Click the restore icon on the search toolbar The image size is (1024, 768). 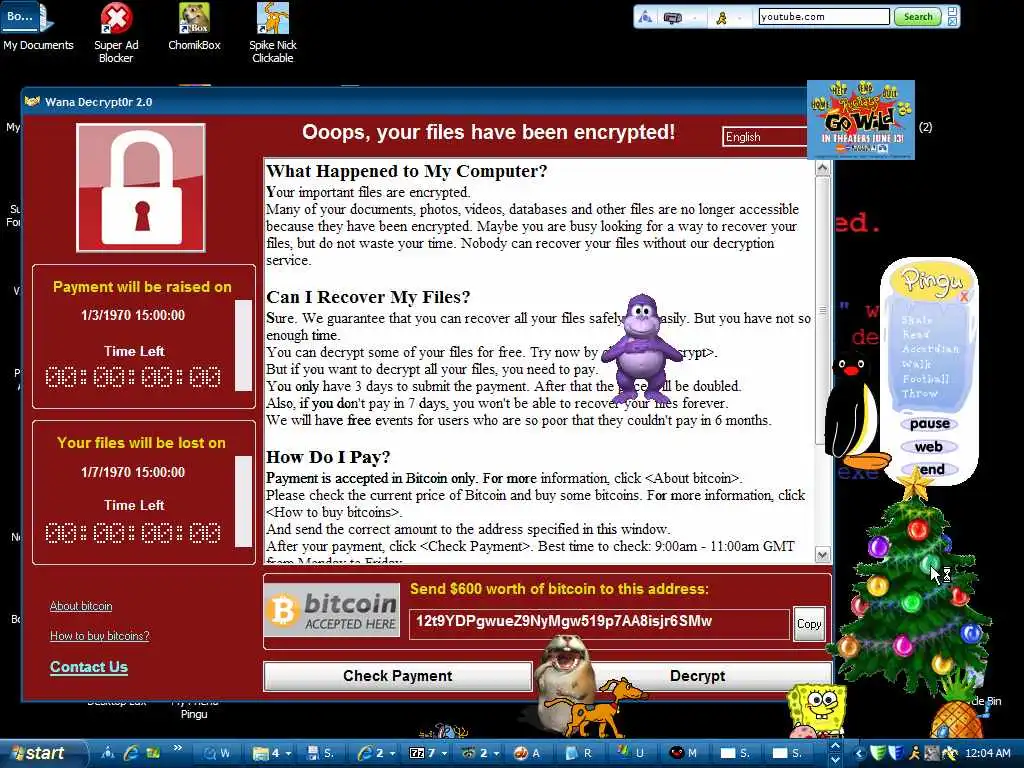pyautogui.click(x=952, y=11)
